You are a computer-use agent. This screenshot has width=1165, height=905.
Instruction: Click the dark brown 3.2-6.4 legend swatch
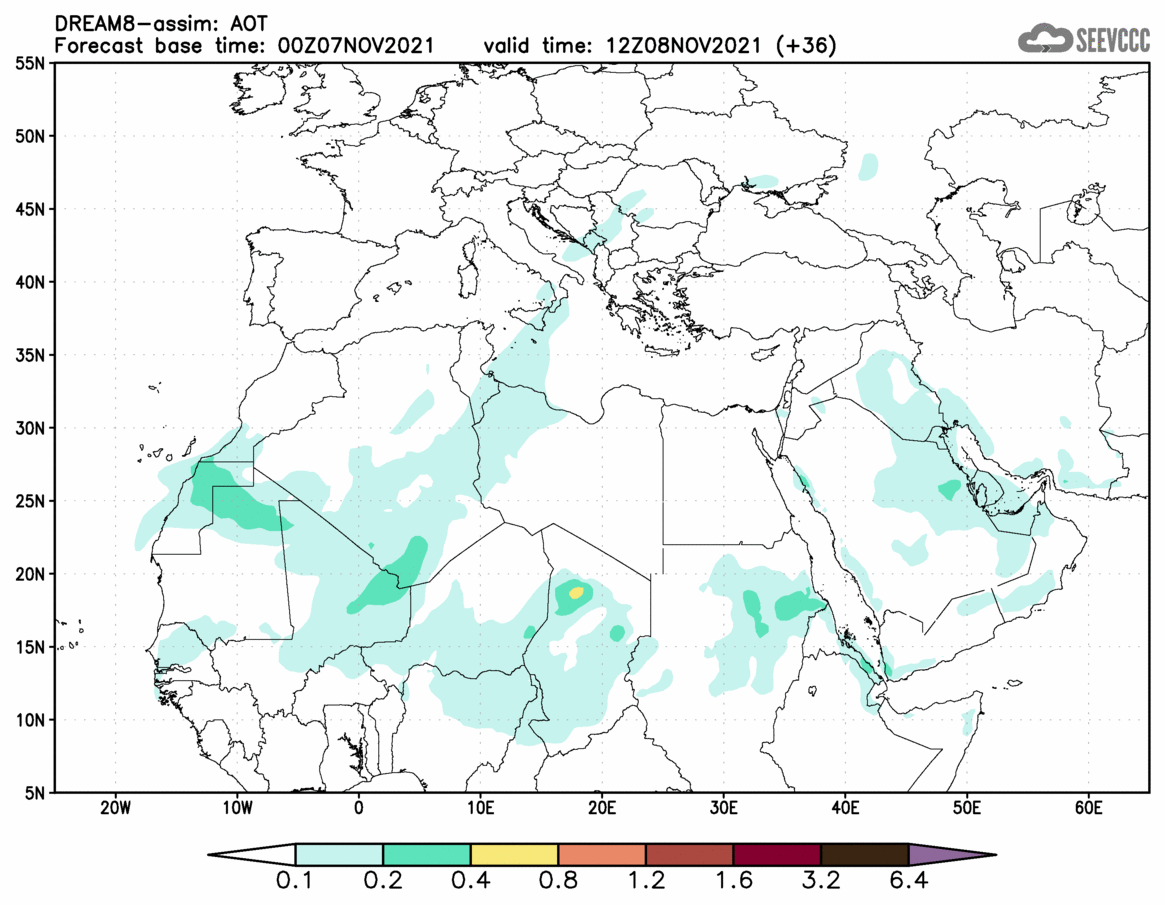click(865, 854)
